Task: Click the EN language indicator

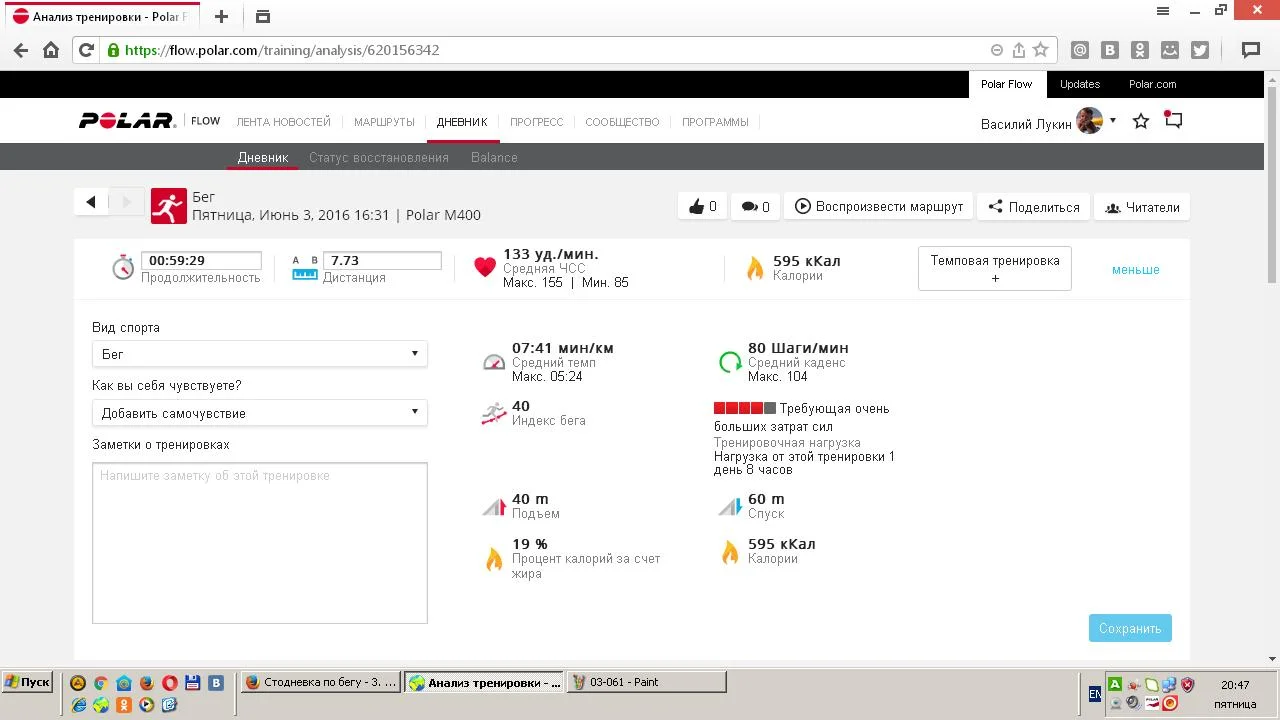Action: [x=1095, y=693]
